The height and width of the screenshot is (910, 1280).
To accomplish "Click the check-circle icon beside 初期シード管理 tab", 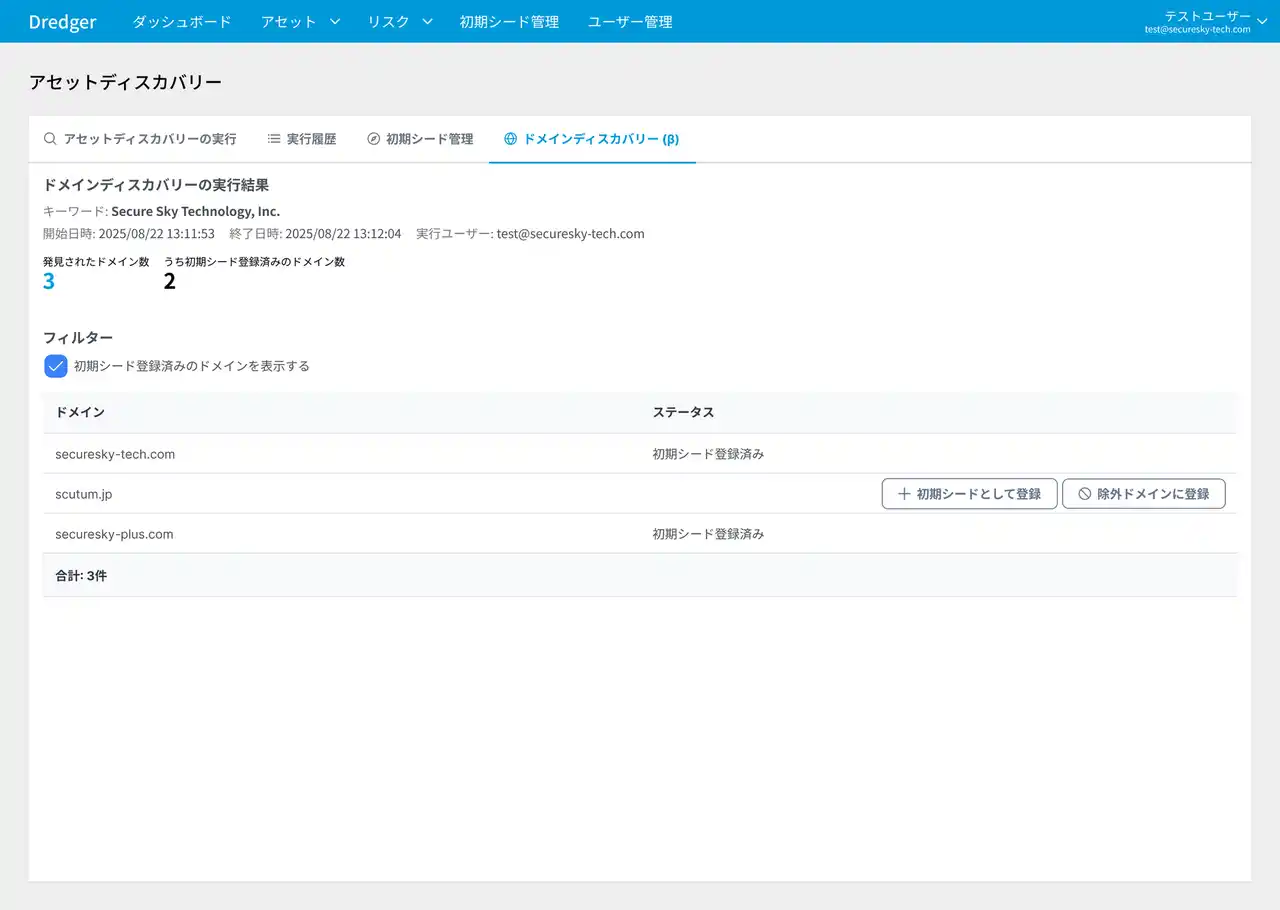I will (x=373, y=139).
